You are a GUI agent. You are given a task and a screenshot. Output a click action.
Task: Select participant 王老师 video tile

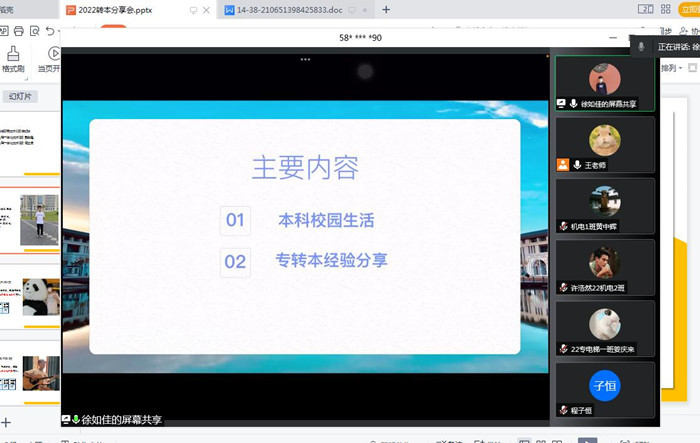click(x=605, y=144)
